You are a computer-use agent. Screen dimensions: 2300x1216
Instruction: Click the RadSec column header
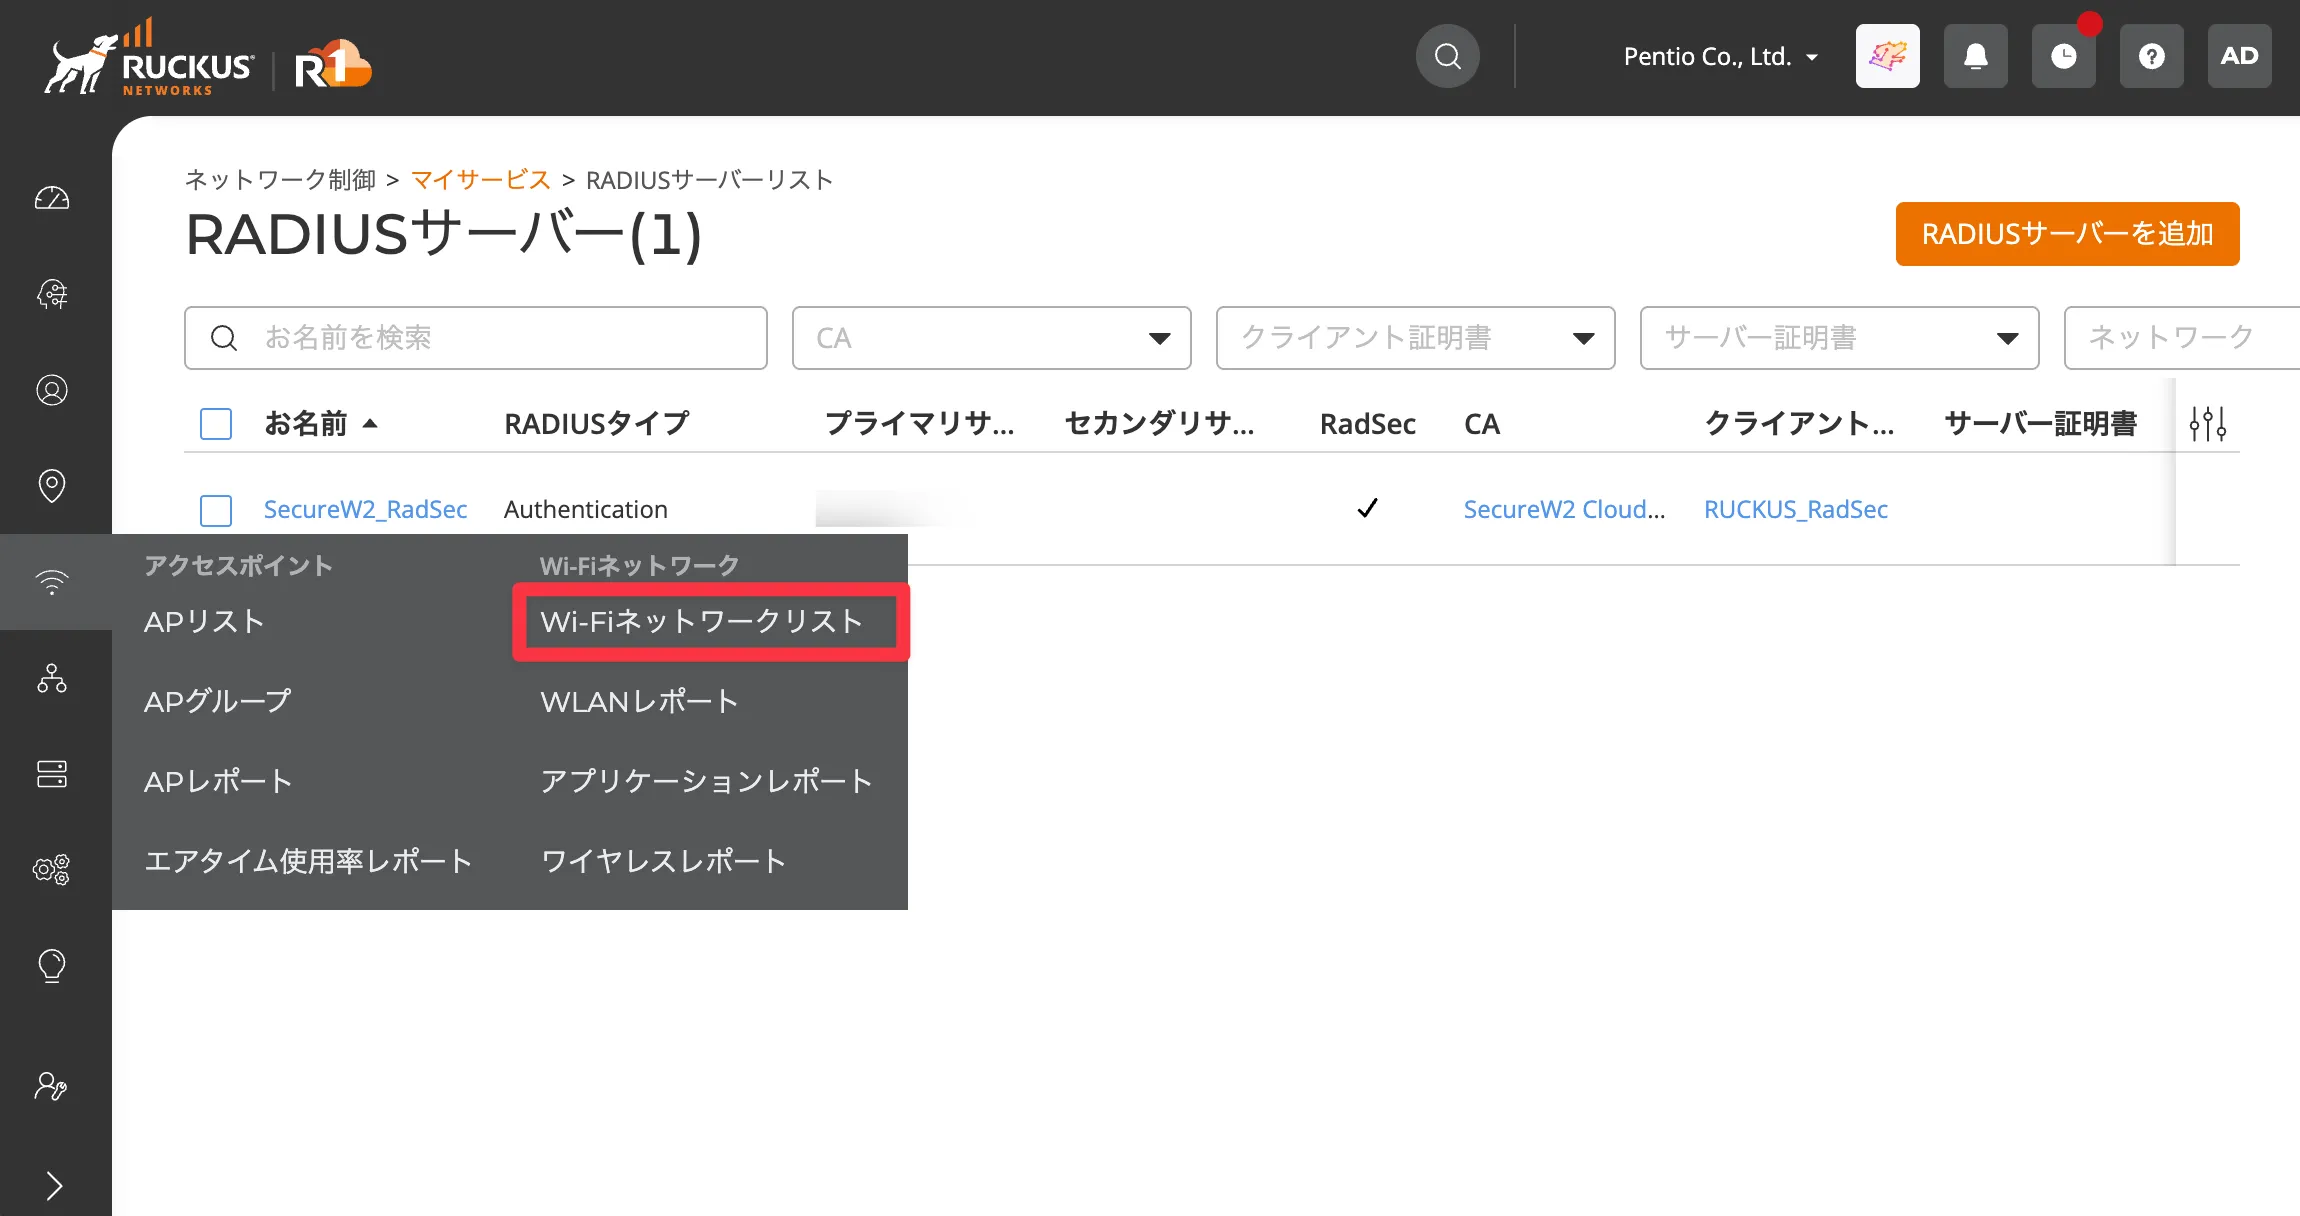[1368, 424]
